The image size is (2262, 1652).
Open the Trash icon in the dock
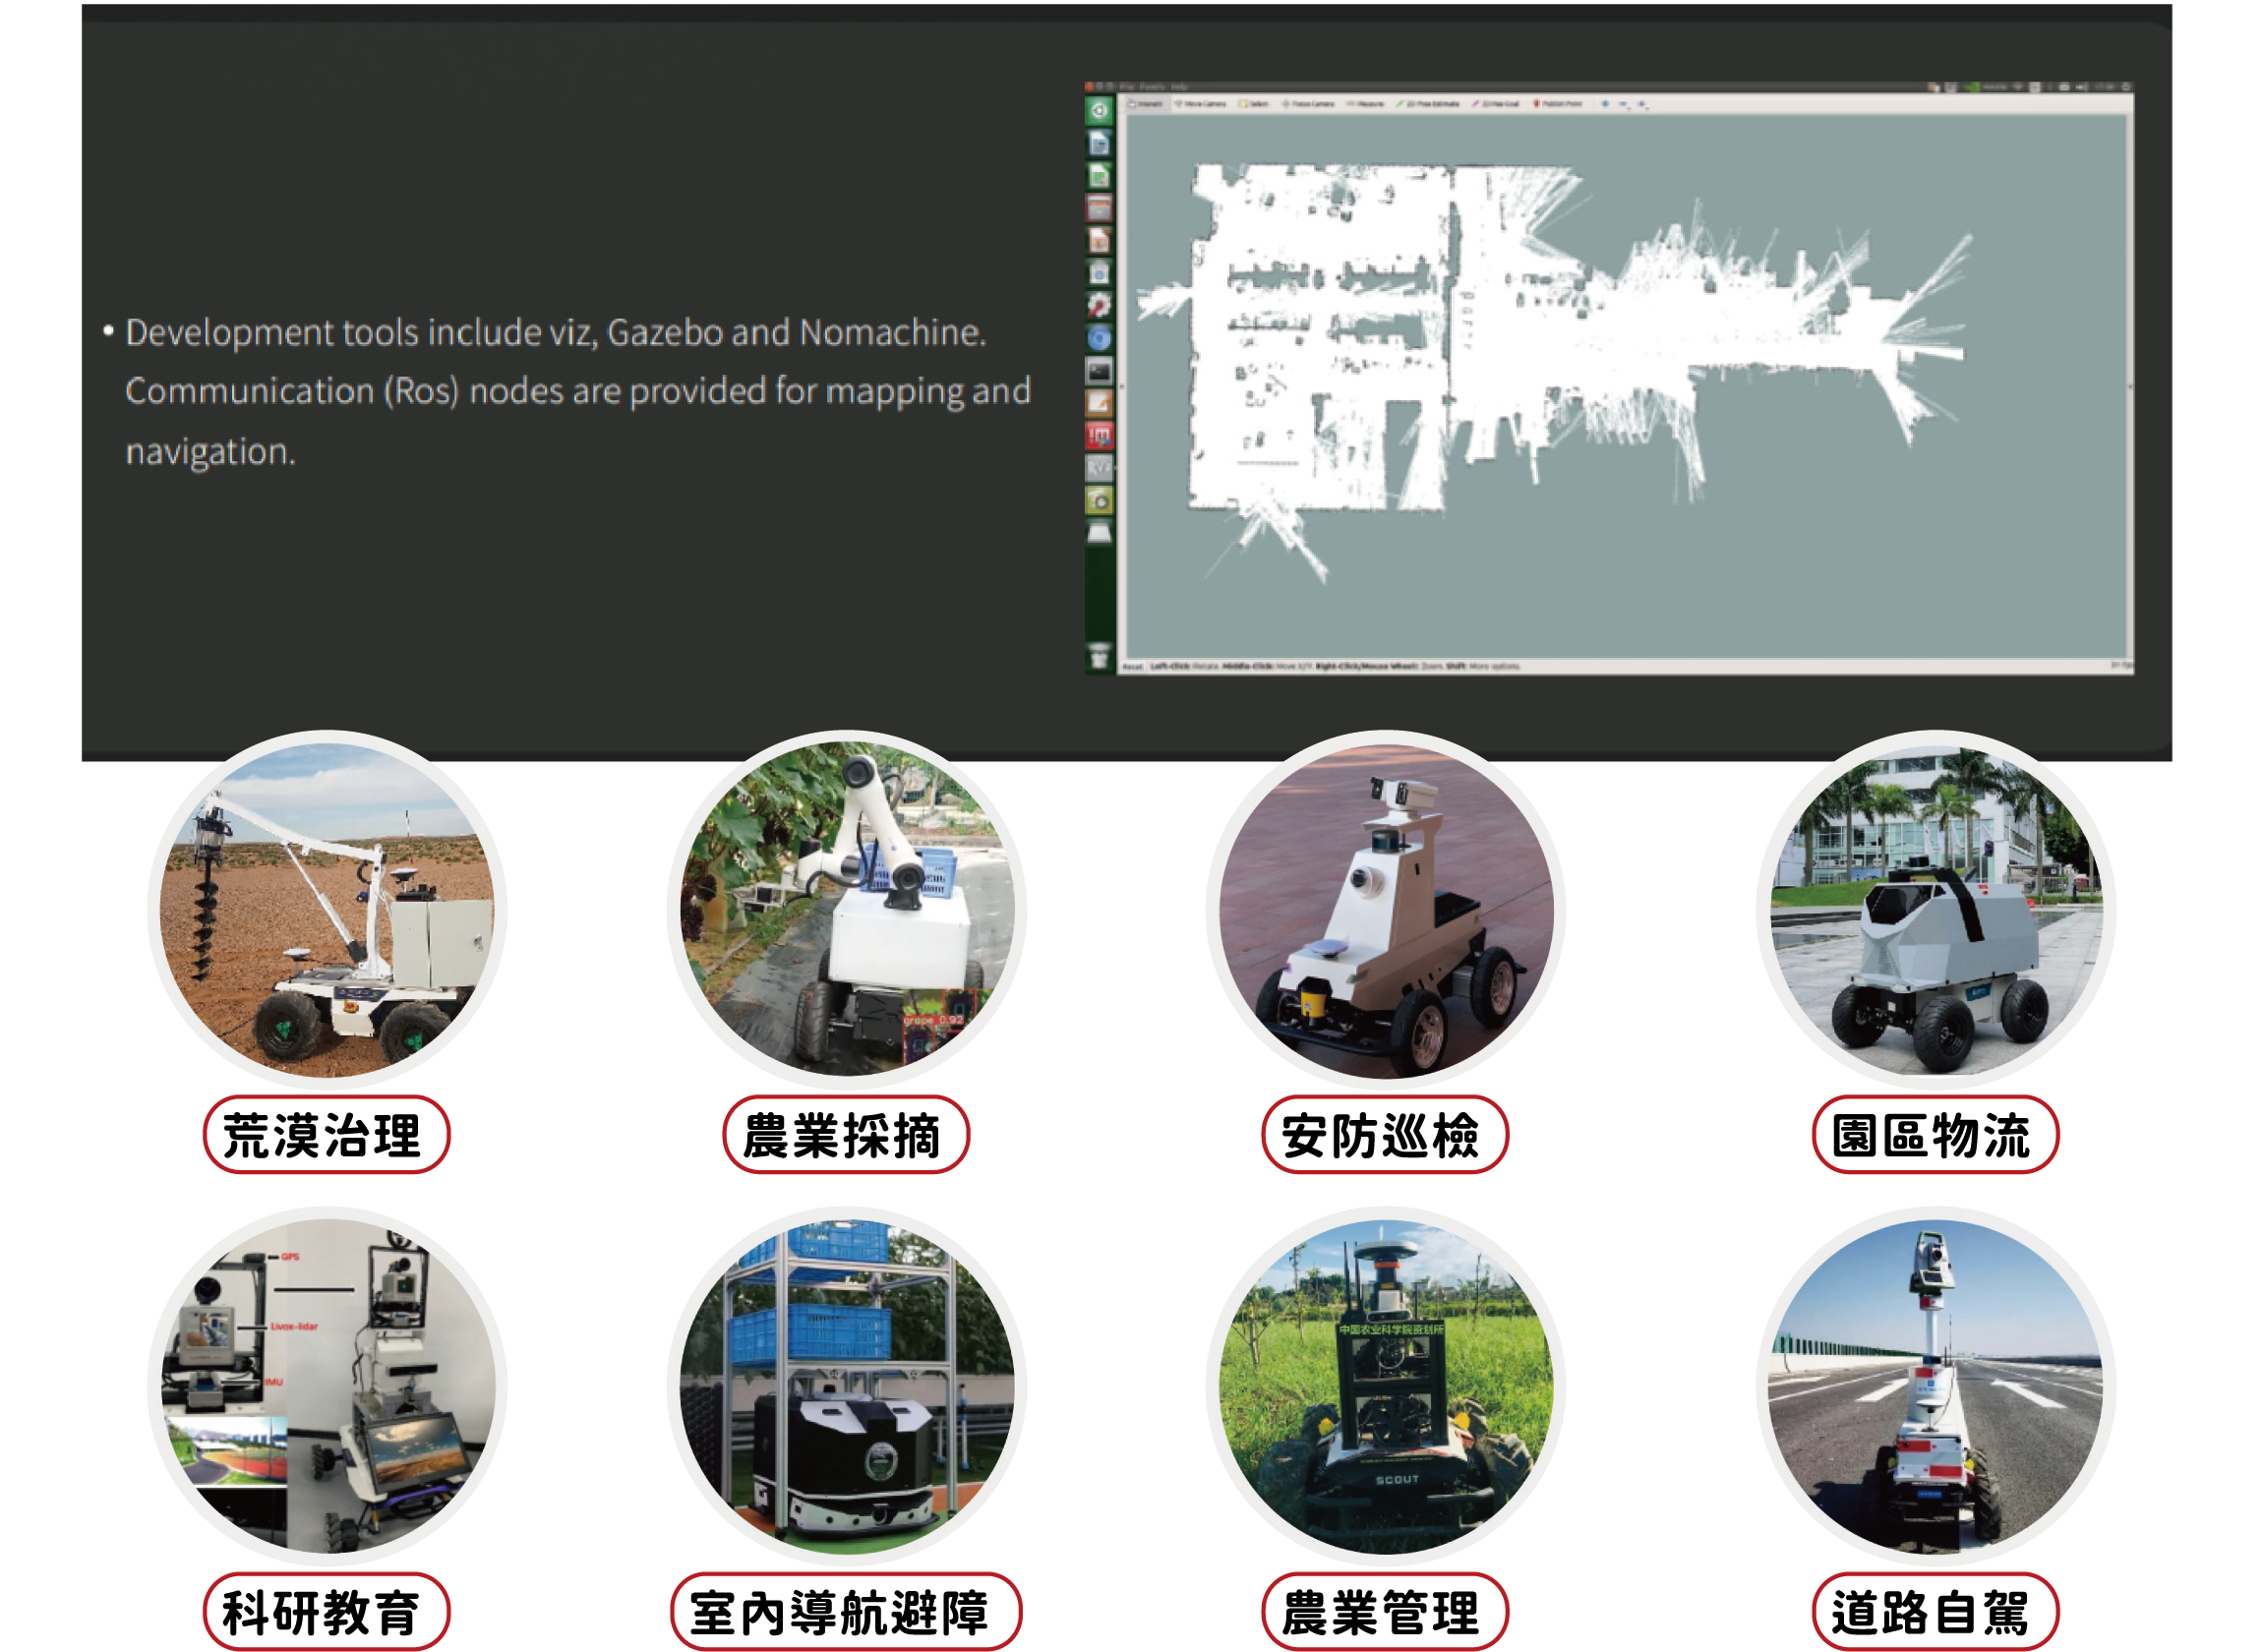click(1099, 657)
